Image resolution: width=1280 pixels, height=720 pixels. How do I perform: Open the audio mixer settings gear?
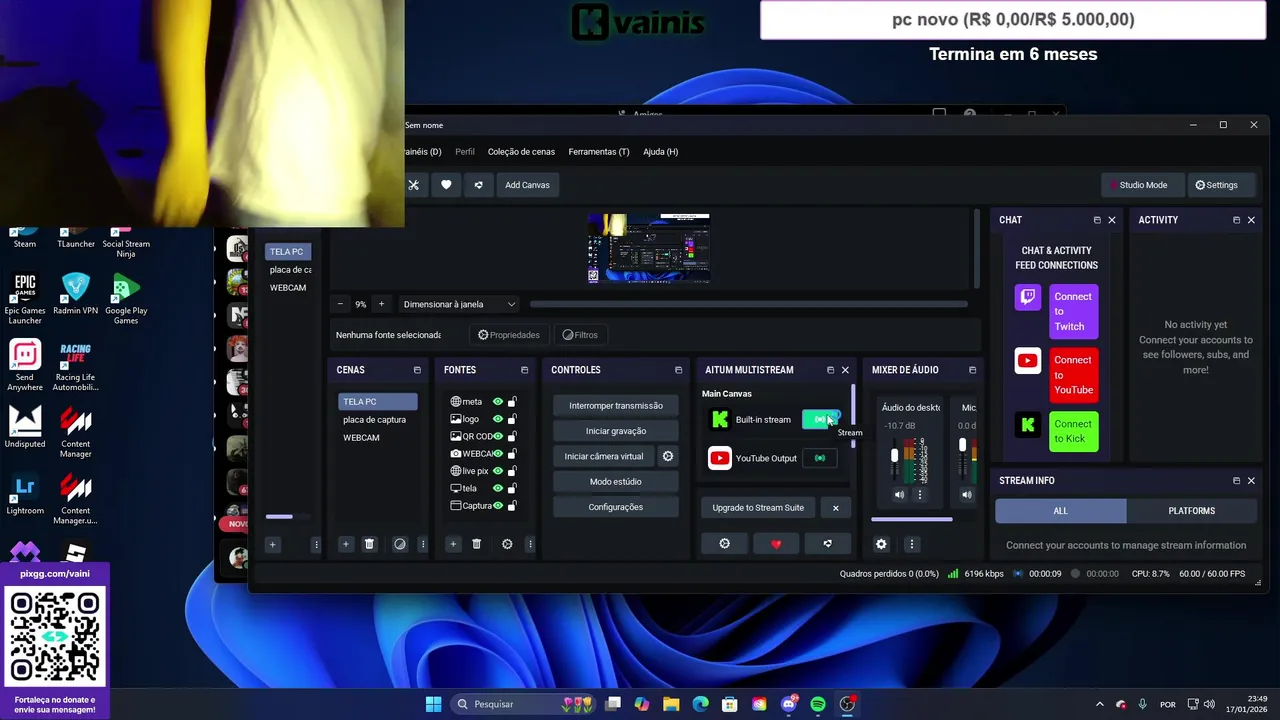click(x=881, y=544)
